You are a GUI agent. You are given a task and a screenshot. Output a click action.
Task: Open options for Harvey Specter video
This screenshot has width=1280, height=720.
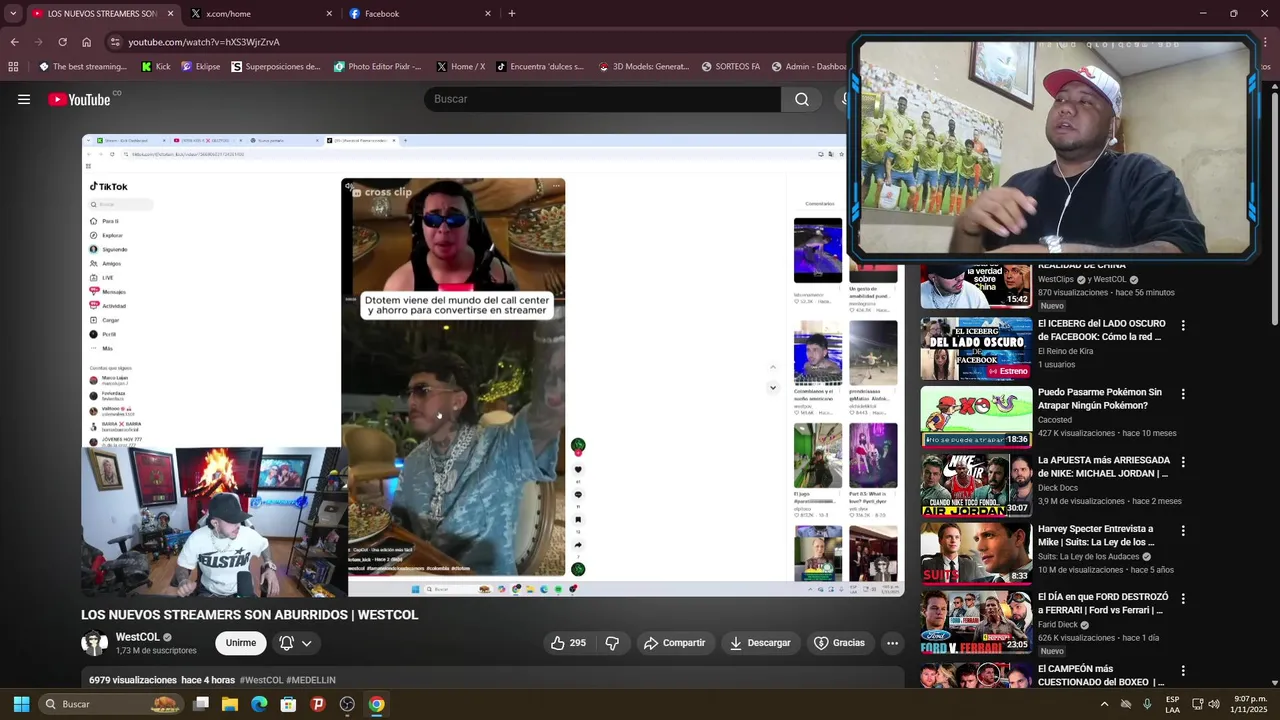pos(1183,530)
